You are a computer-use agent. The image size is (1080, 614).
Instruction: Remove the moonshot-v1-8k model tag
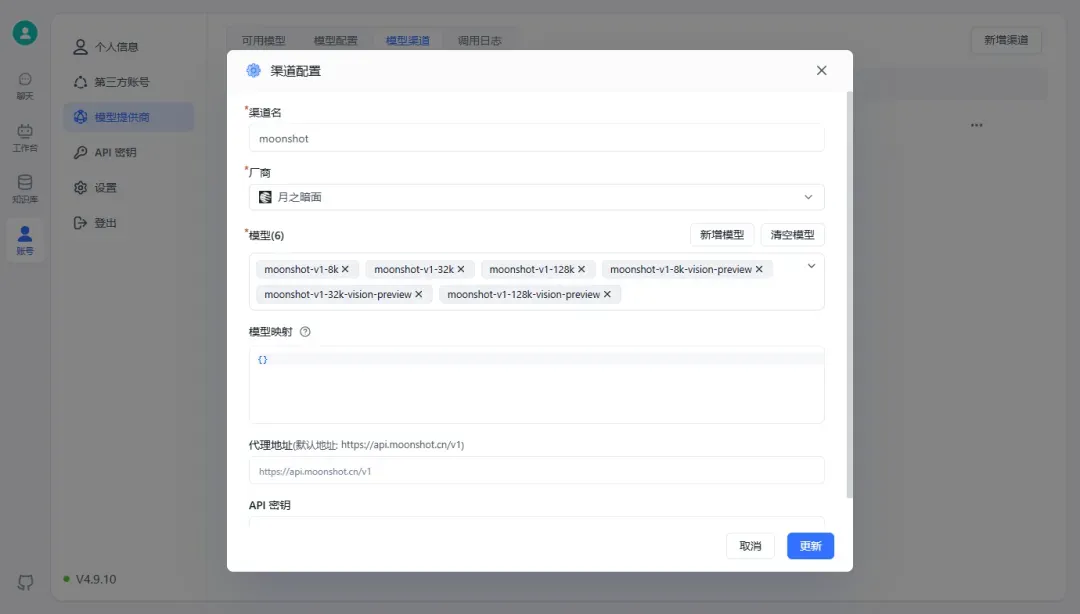345,269
